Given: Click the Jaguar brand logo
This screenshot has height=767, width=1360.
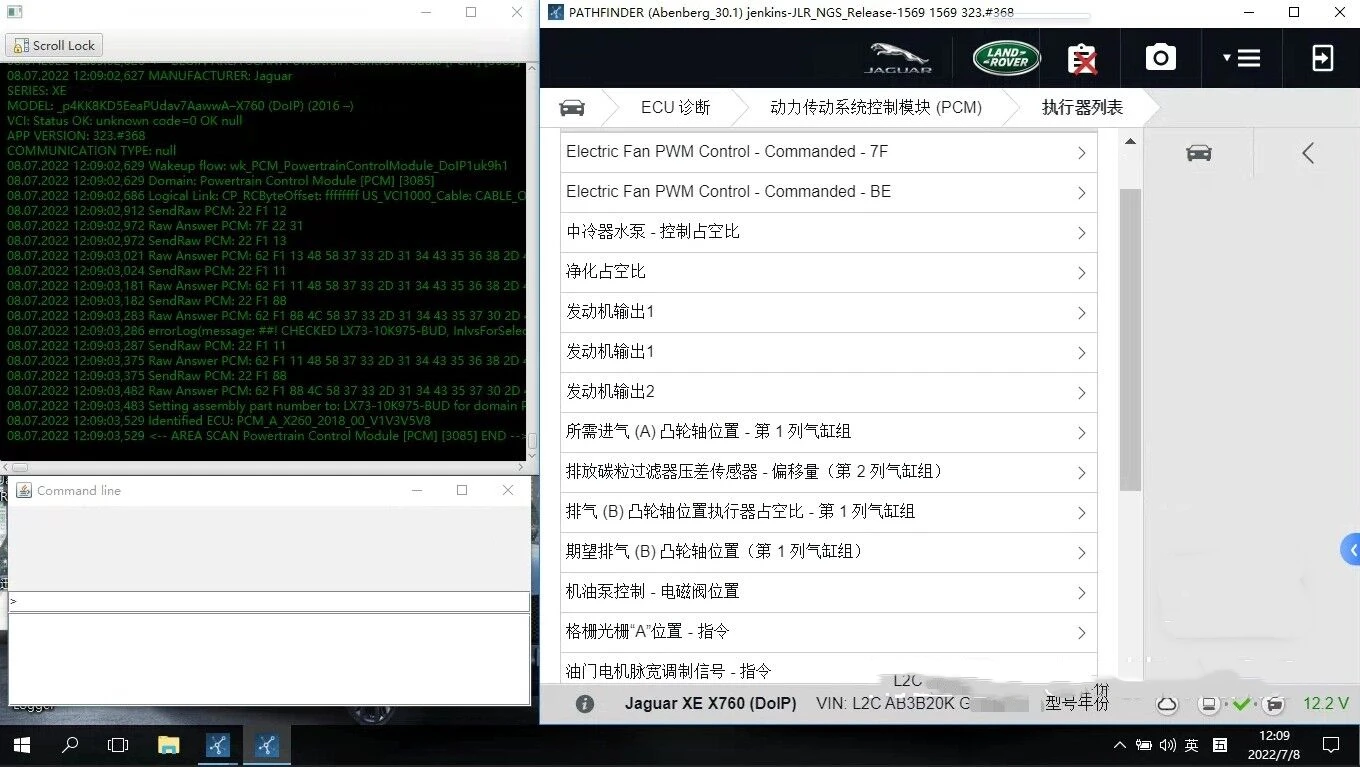Looking at the screenshot, I should coord(898,58).
